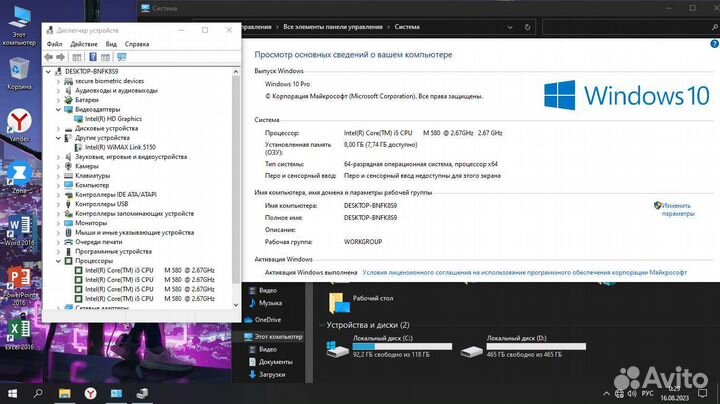
Task: Collapse the Процессоры node
Action: coord(58,261)
